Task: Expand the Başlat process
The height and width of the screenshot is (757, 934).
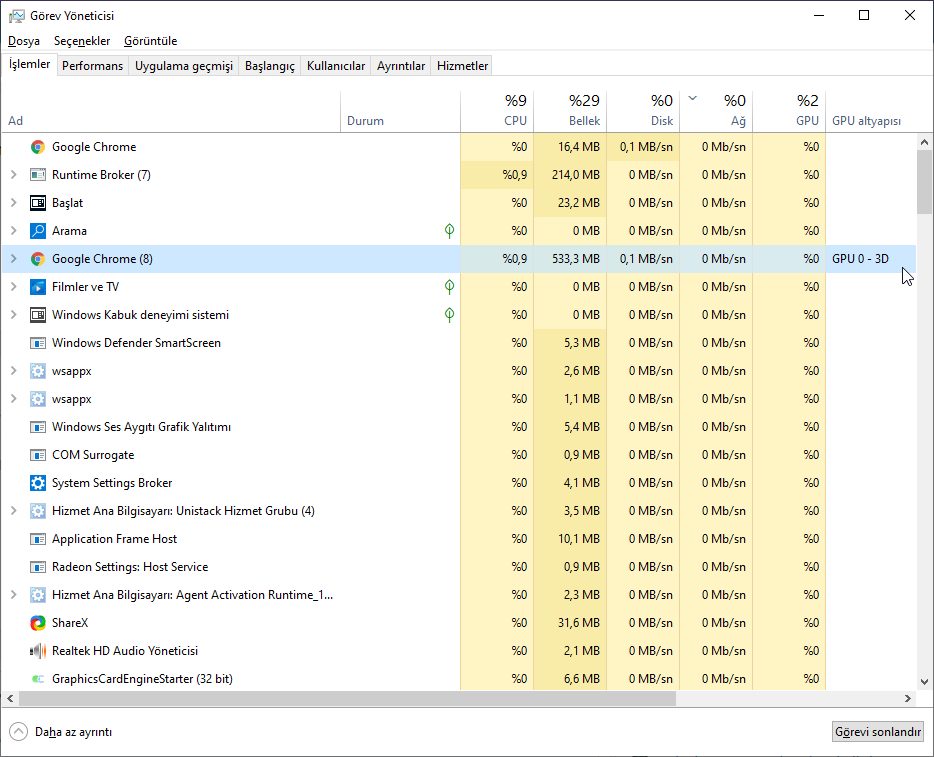Action: (14, 203)
